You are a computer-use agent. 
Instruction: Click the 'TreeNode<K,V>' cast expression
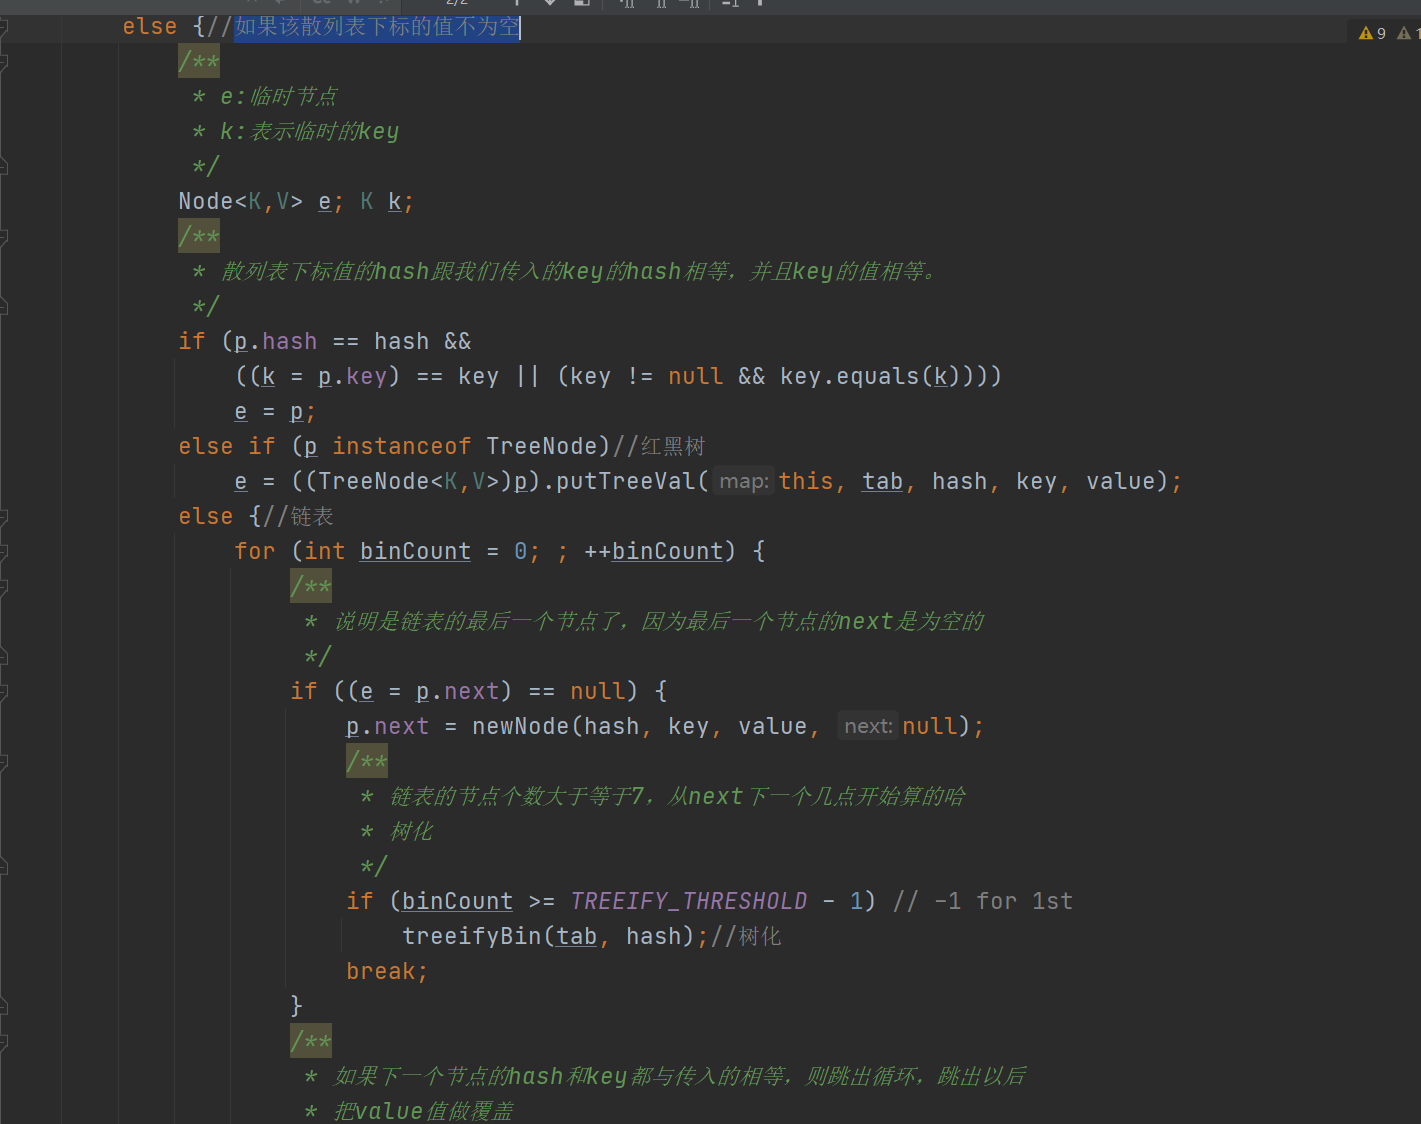point(409,482)
